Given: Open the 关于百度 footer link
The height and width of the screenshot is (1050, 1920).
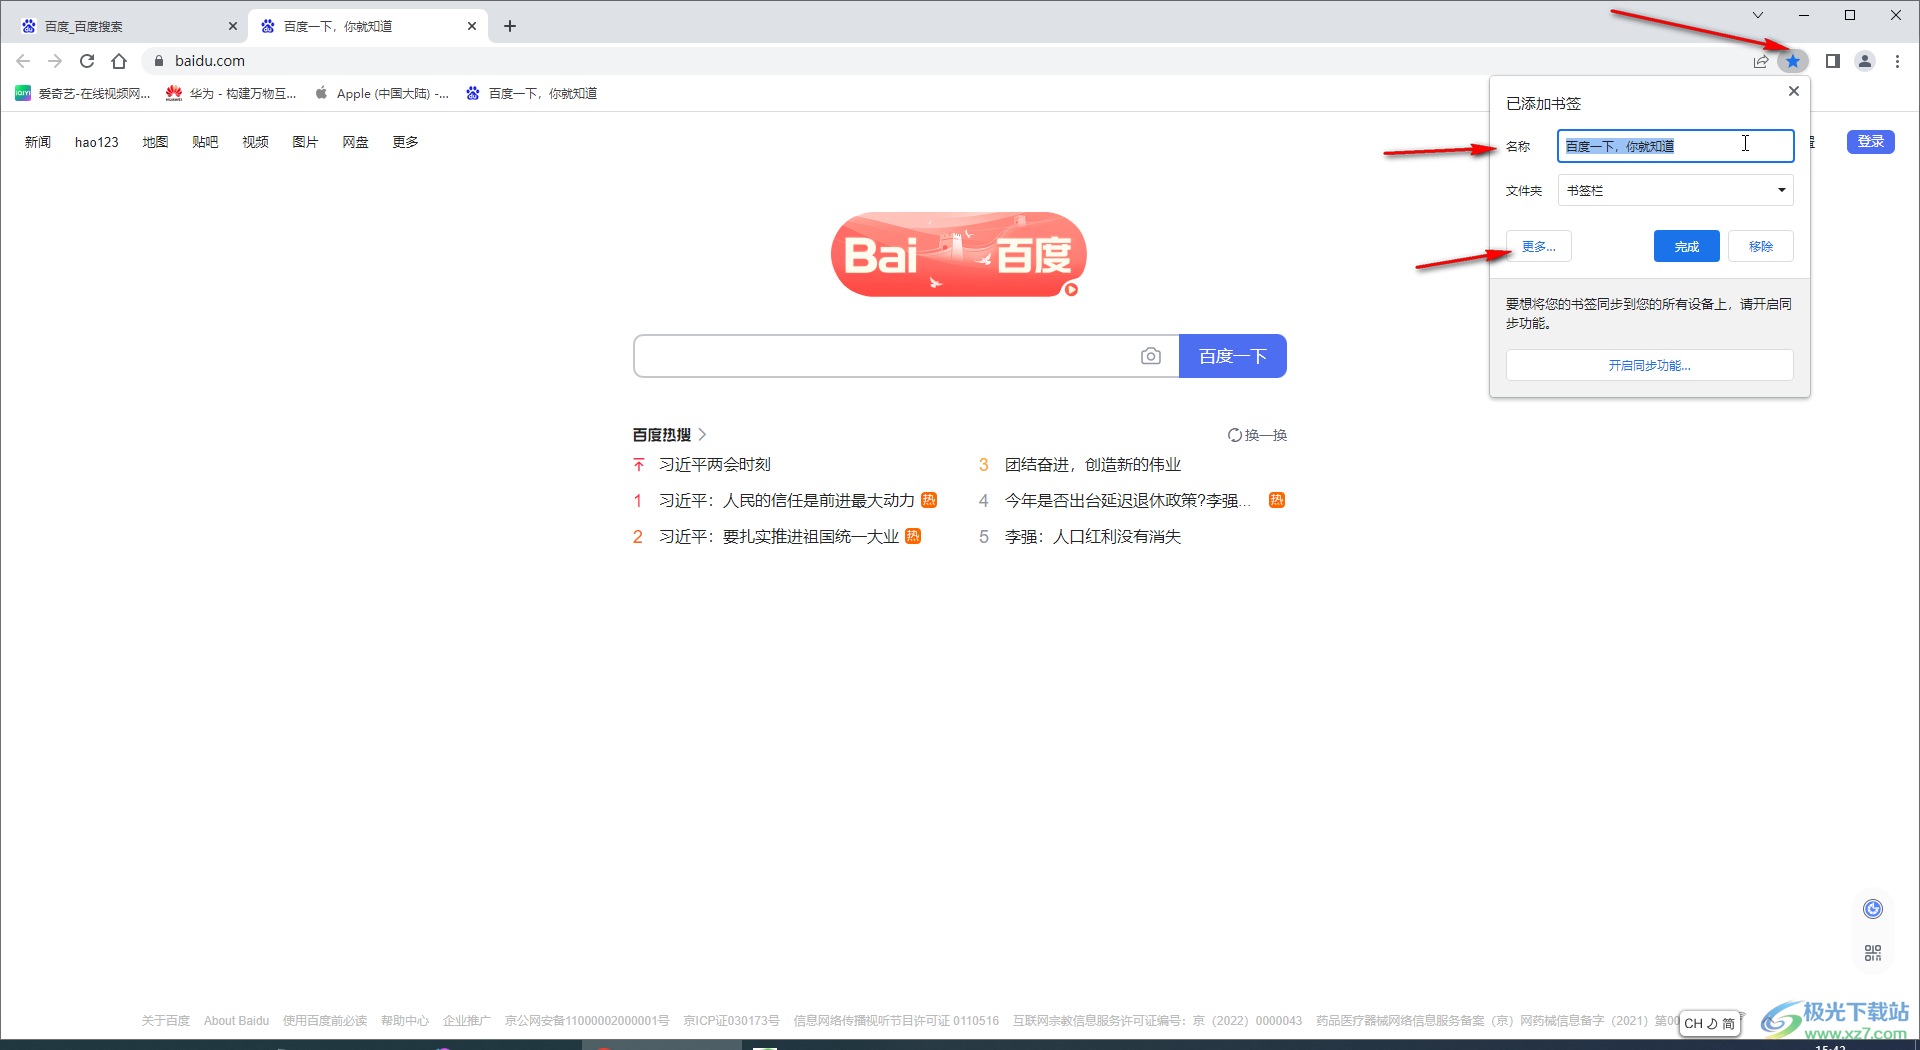Looking at the screenshot, I should click(x=165, y=1021).
